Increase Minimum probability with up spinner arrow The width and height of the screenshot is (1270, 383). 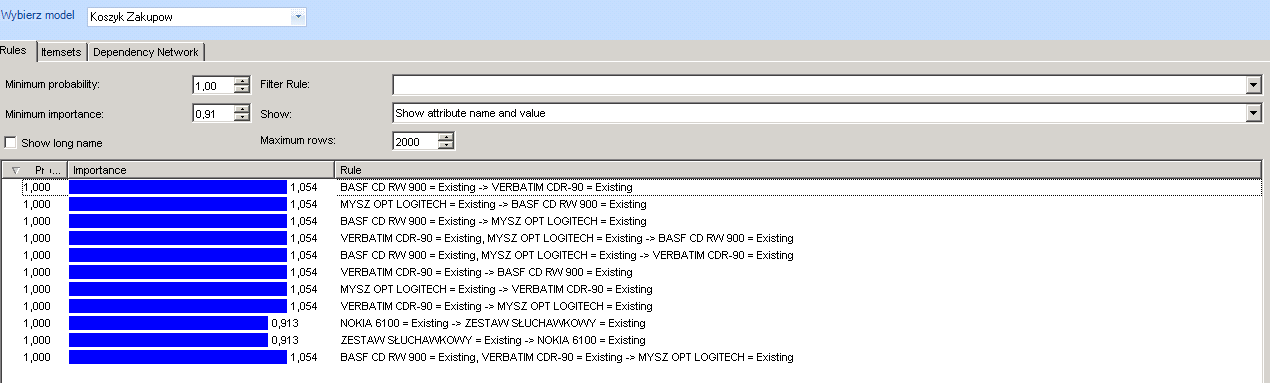(x=241, y=80)
